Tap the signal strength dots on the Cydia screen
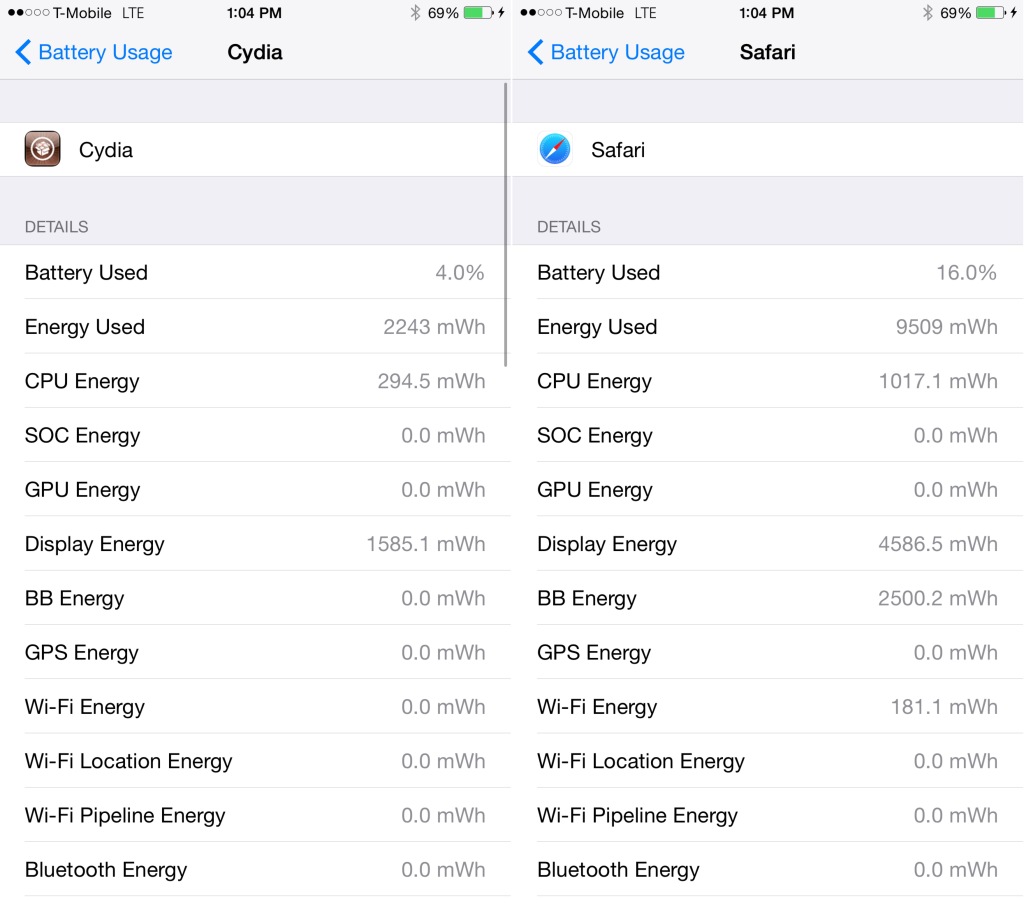This screenshot has width=1024, height=908. click(x=27, y=13)
